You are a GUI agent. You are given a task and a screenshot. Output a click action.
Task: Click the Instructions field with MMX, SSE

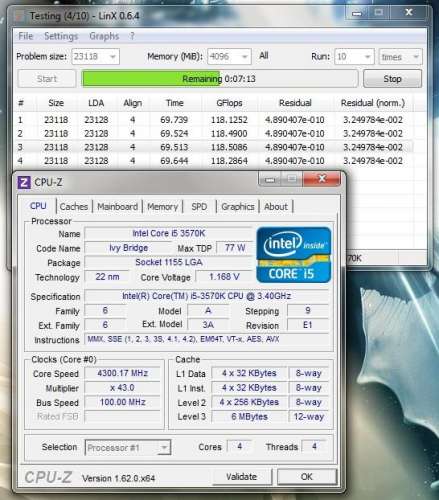tap(207, 339)
